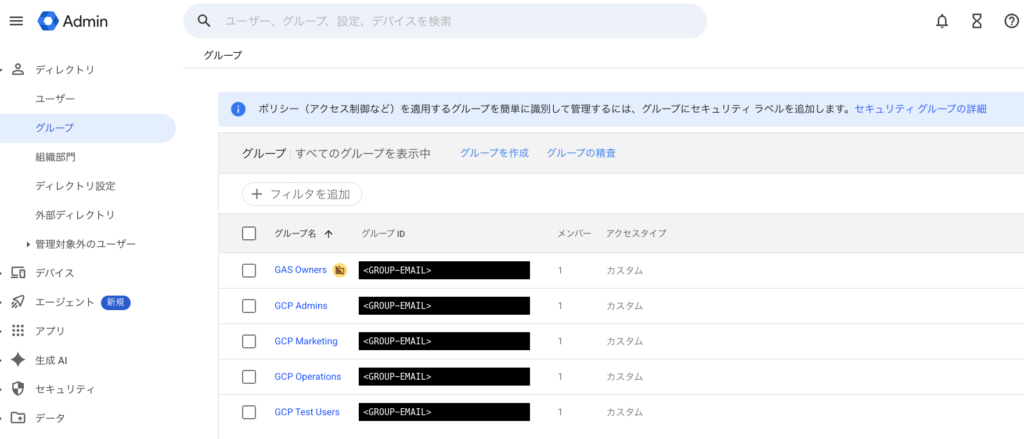Click the search magnifier icon

click(204, 21)
